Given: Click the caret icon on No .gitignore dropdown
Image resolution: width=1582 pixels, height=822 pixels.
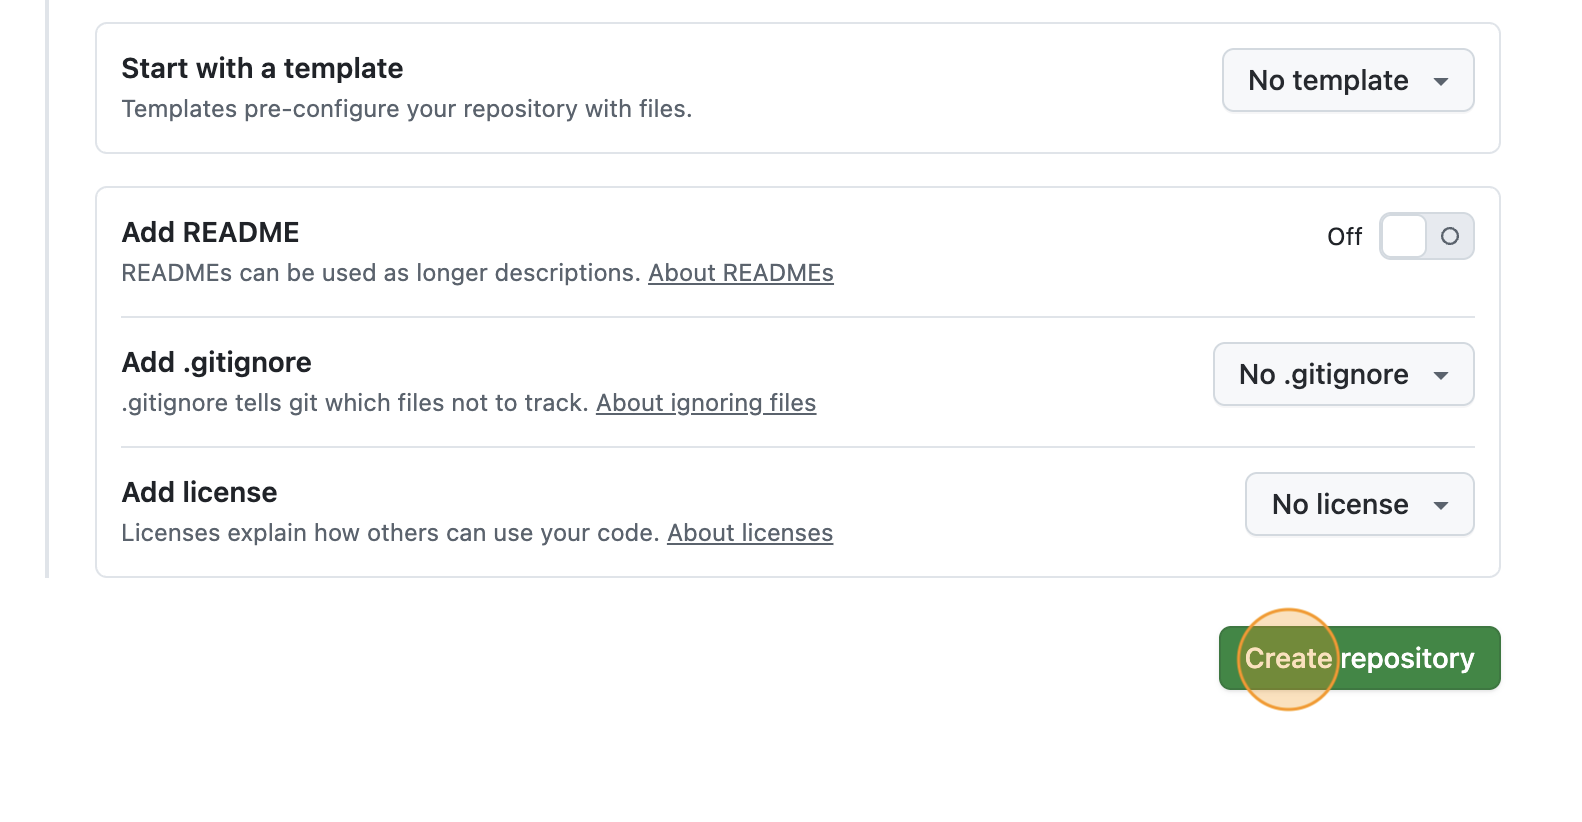Looking at the screenshot, I should [x=1441, y=374].
